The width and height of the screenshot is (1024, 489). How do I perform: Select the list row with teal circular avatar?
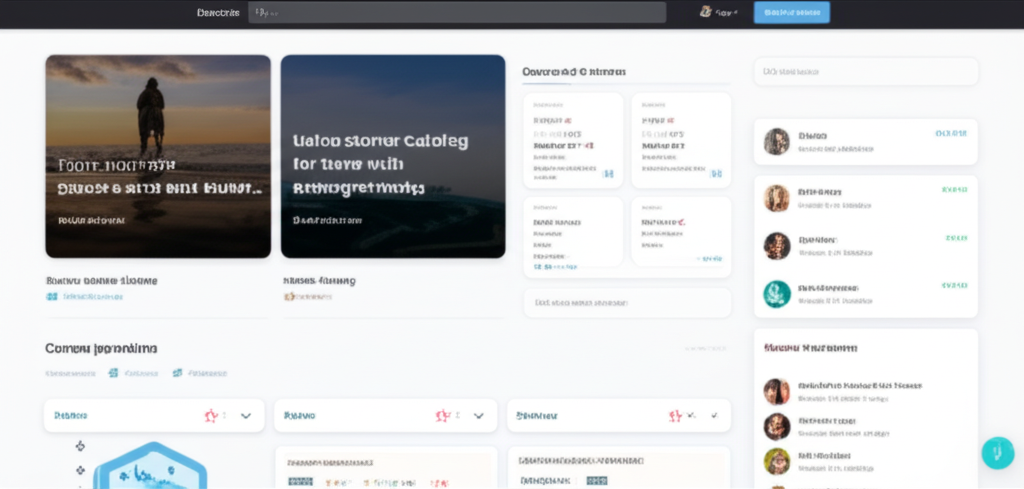click(866, 294)
